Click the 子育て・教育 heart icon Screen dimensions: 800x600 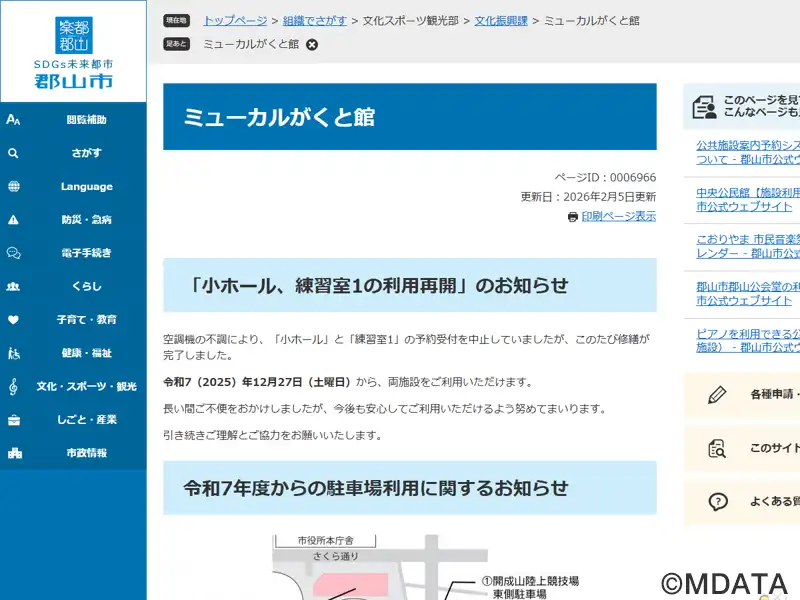[13, 319]
